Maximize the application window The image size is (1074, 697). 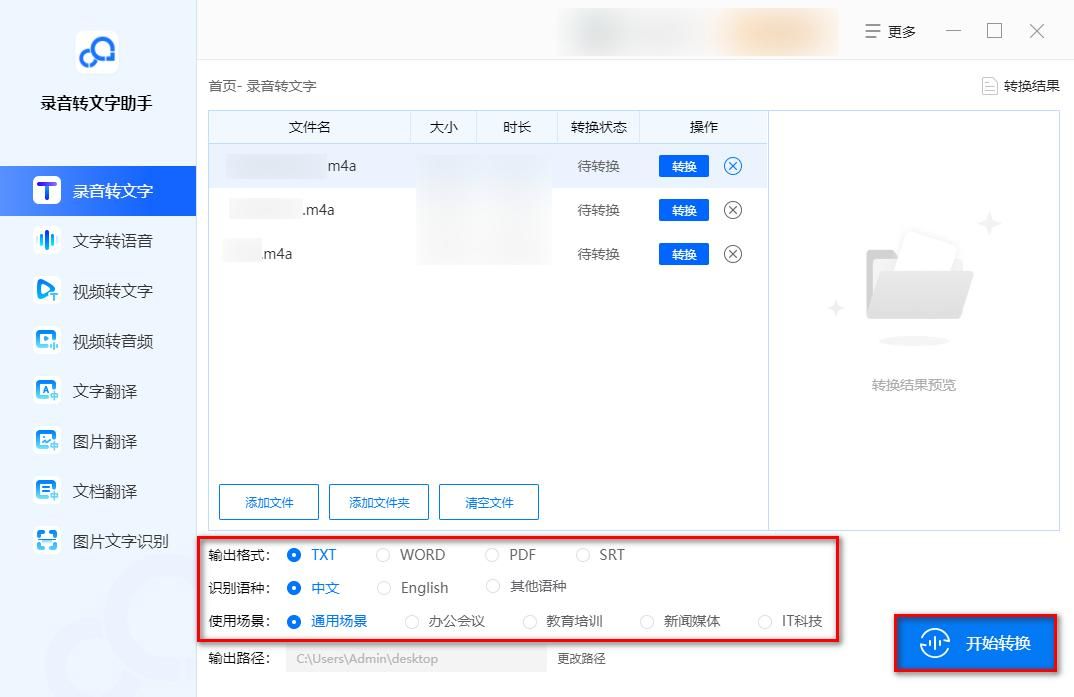tap(995, 31)
